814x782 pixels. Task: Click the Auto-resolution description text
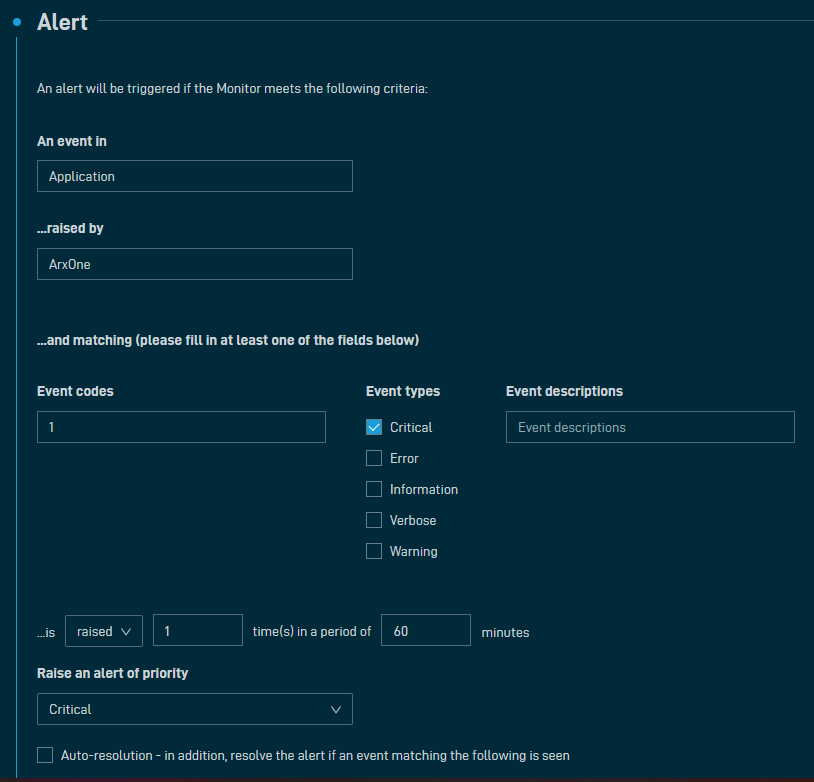coord(315,755)
